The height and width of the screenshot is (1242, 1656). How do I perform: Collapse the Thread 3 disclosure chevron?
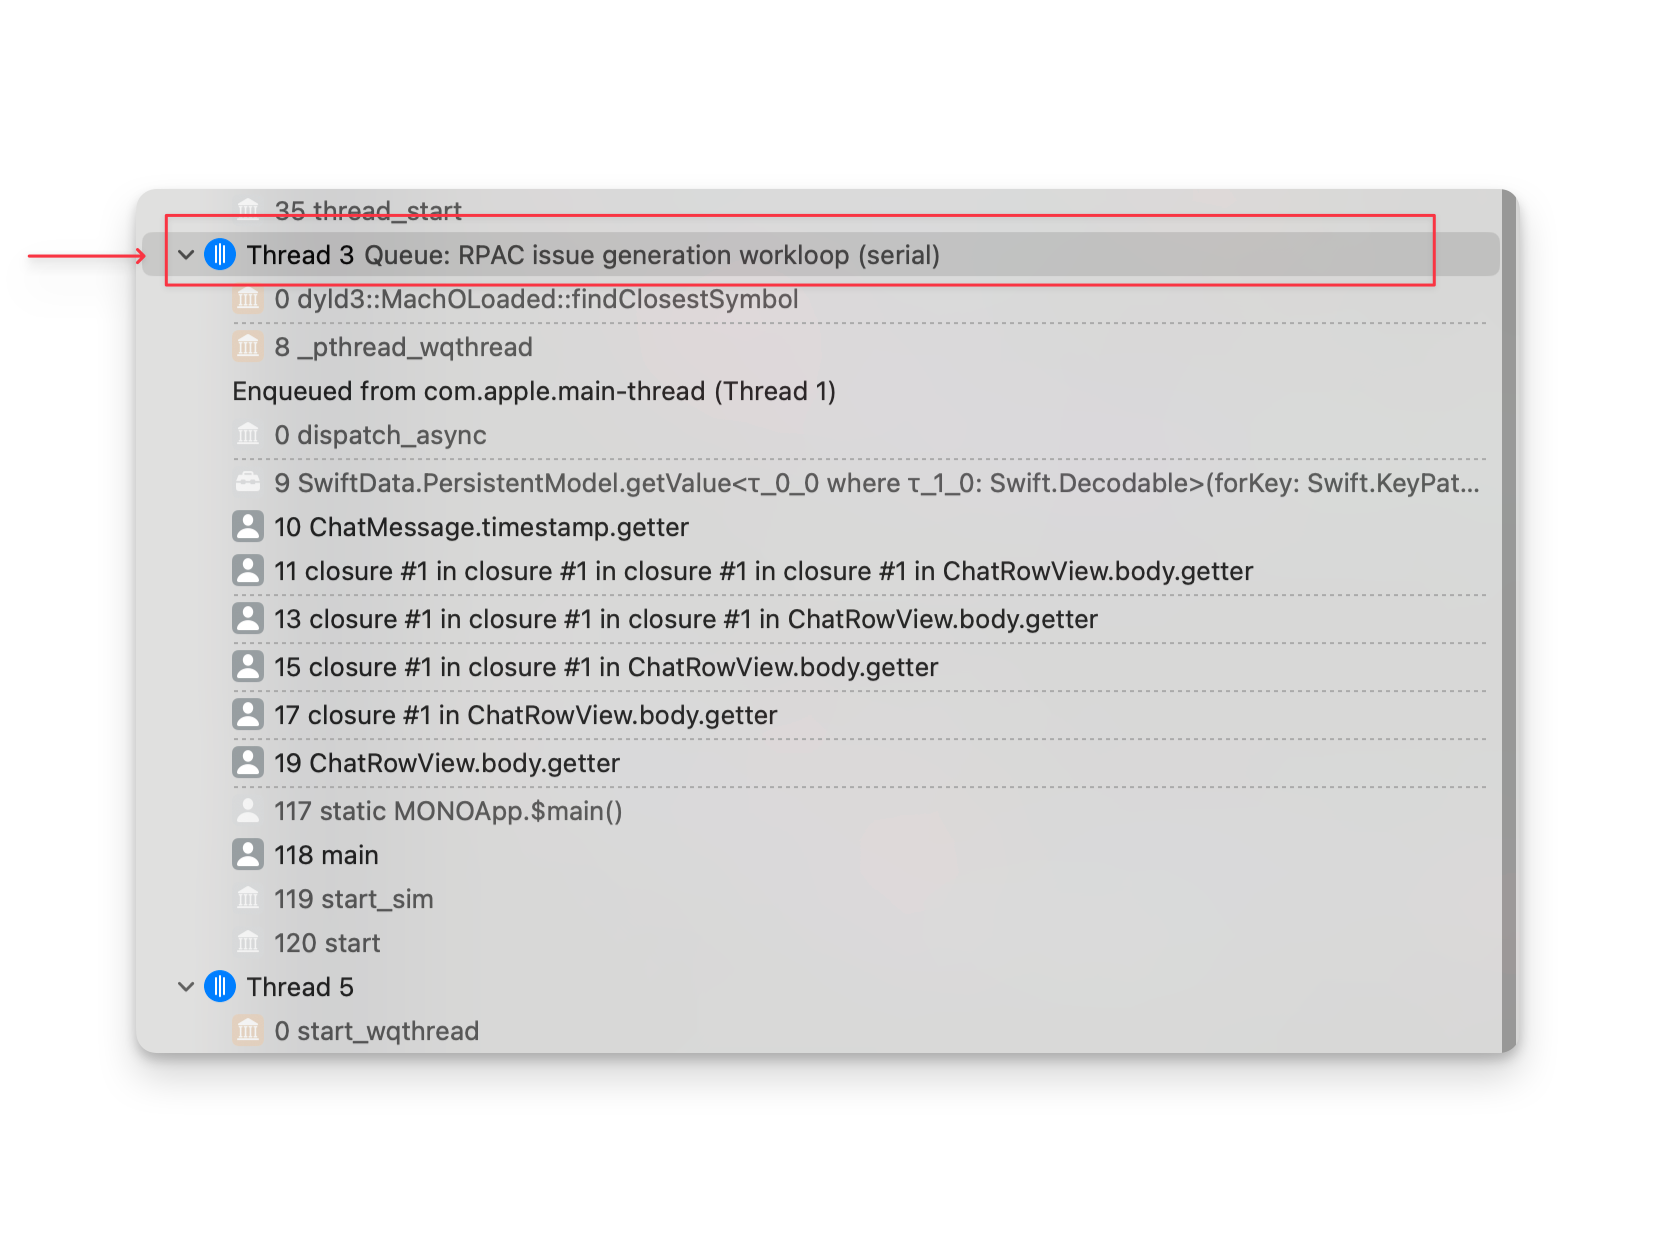tap(186, 255)
